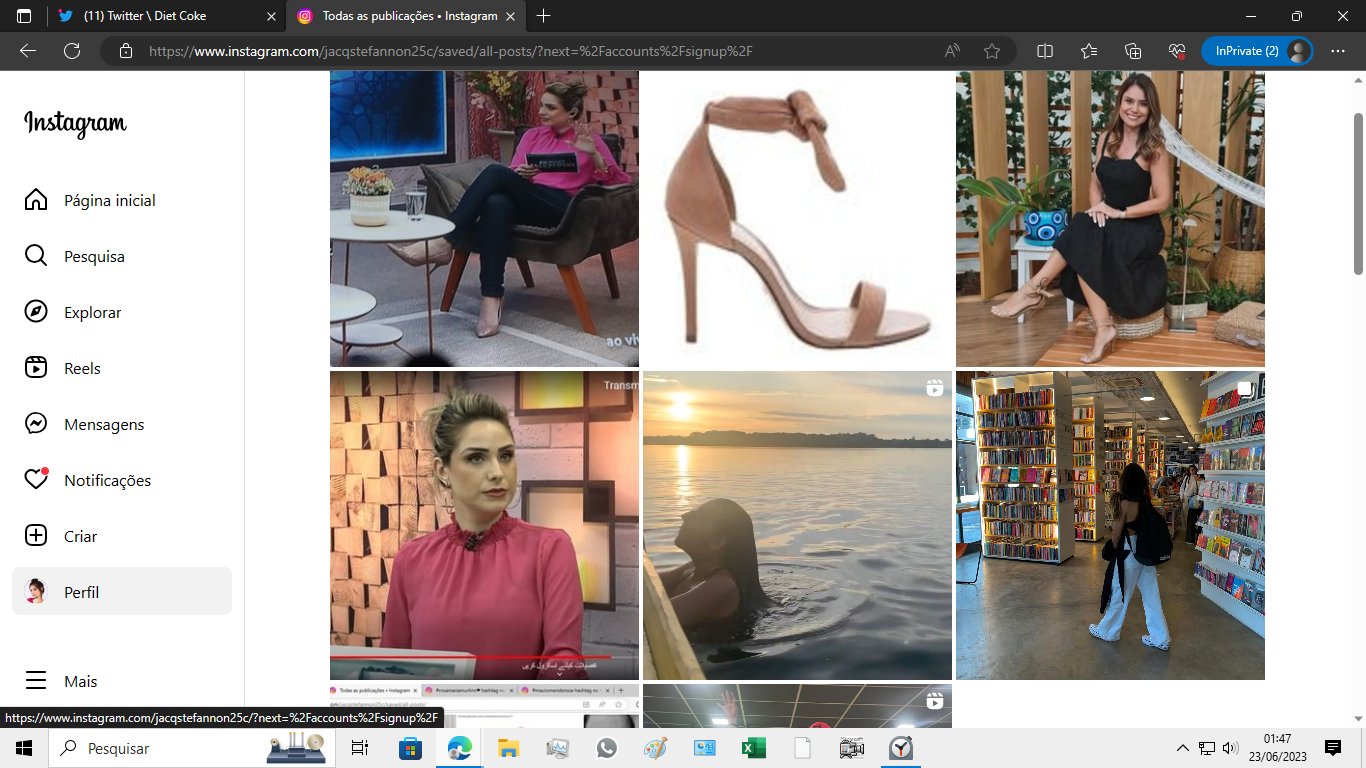Open Reels from the sidebar

pos(122,368)
